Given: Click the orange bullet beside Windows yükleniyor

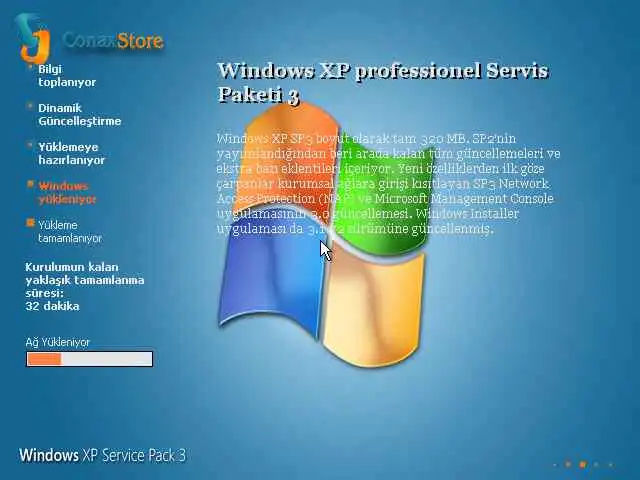Looking at the screenshot, I should (30, 184).
